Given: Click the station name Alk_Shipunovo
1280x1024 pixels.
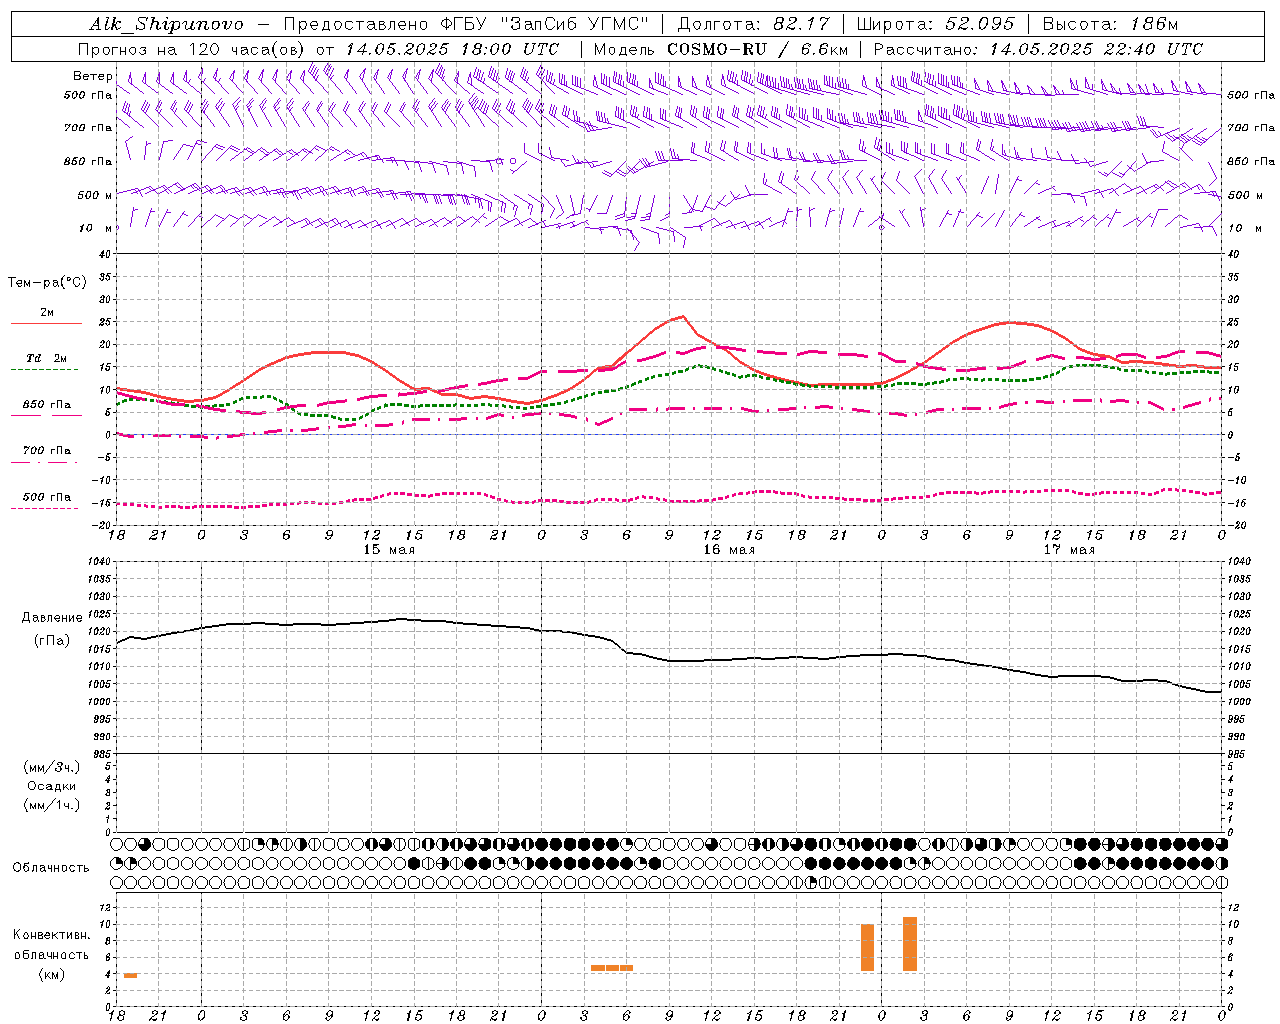Looking at the screenshot, I should click(x=167, y=24).
